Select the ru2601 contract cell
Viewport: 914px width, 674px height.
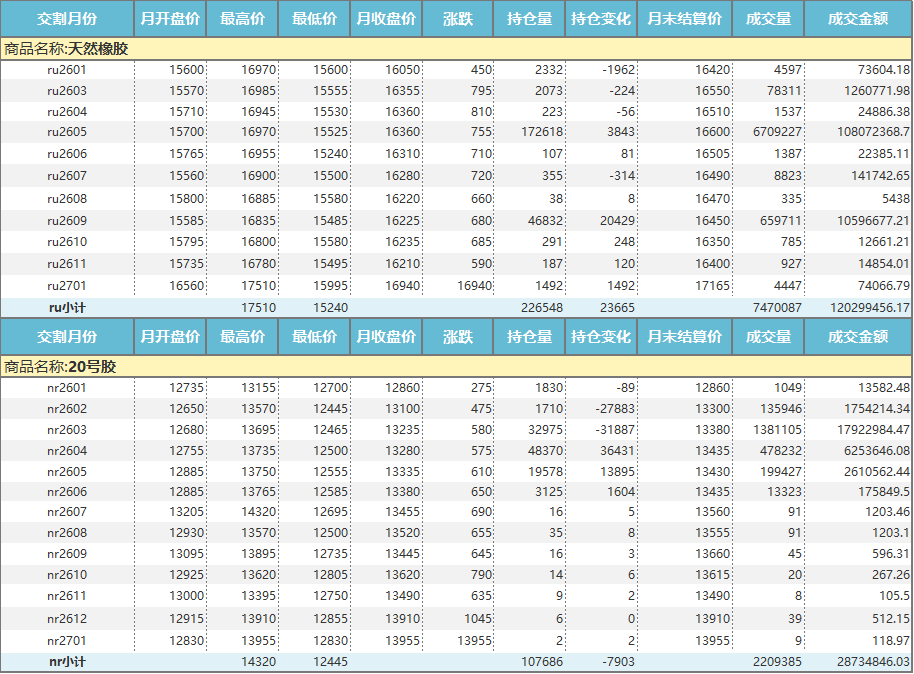(x=67, y=70)
